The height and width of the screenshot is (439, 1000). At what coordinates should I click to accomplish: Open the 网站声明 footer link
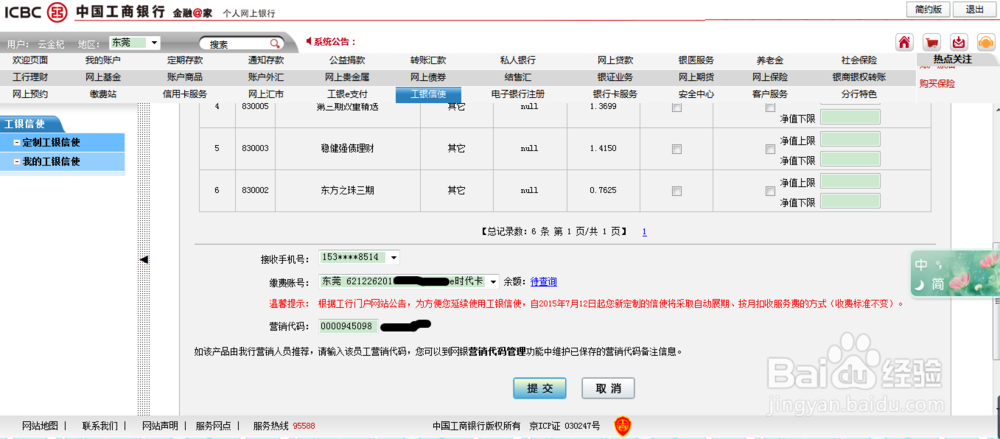[x=159, y=426]
